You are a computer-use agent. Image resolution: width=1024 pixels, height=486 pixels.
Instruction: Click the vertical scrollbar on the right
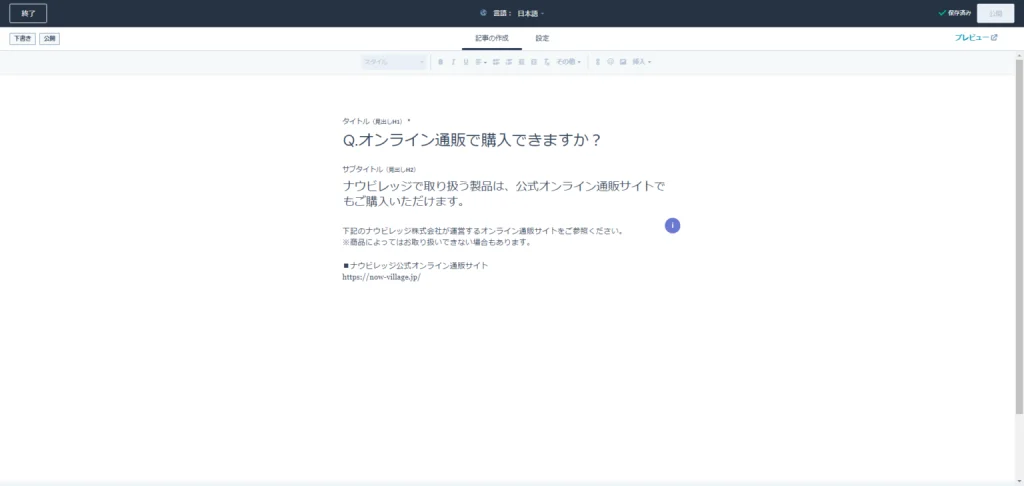(1019, 236)
